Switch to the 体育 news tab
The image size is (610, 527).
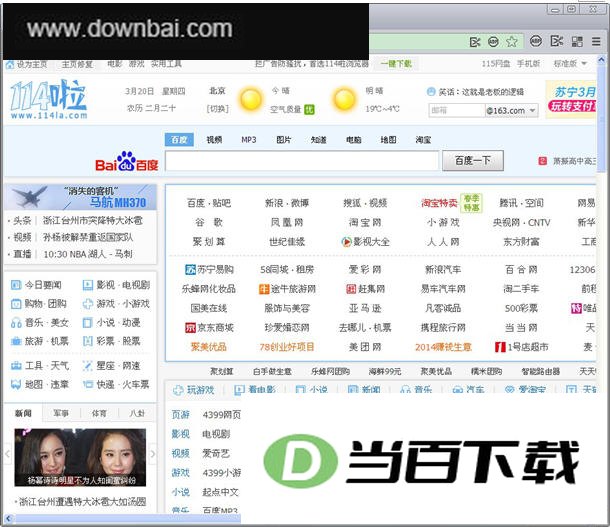99,413
